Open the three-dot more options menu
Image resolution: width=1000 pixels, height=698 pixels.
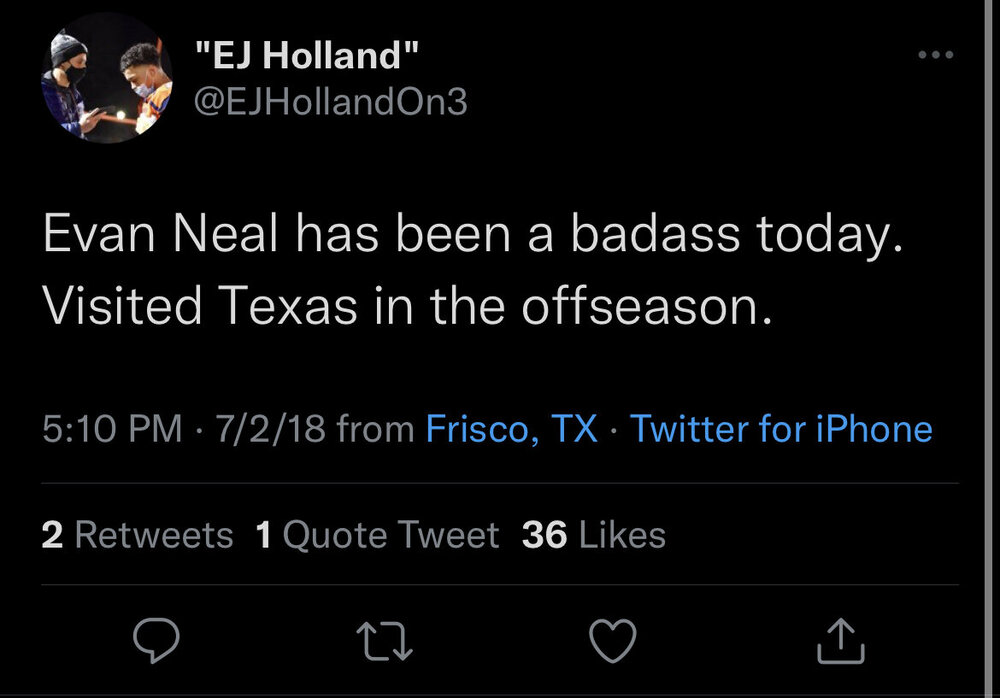coord(936,55)
